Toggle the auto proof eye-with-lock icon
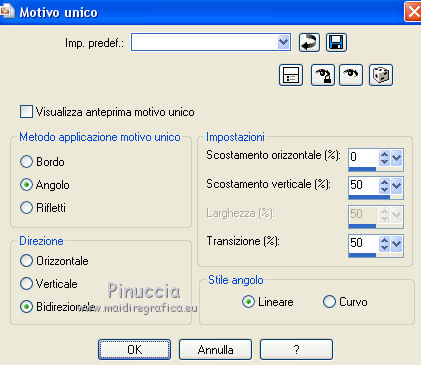The image size is (421, 365). click(322, 75)
